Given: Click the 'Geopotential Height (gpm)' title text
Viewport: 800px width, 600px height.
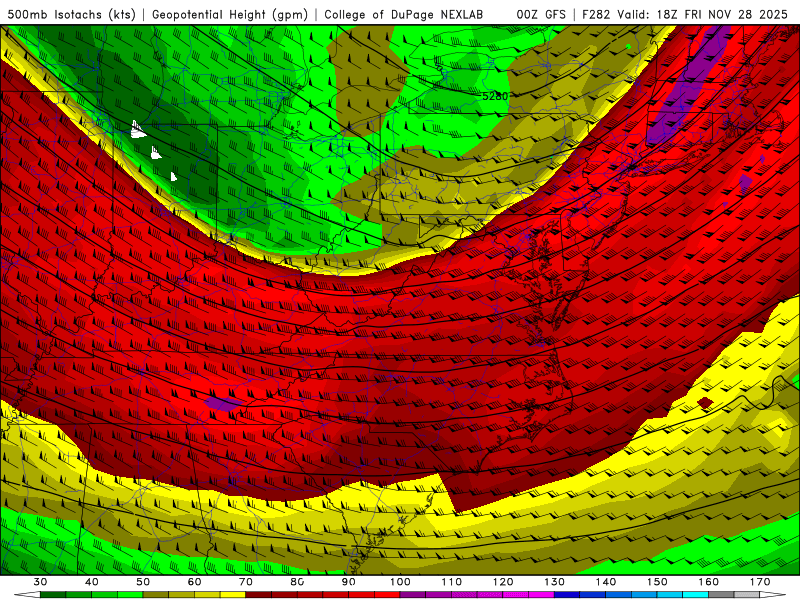Looking at the screenshot, I should click(x=230, y=14).
